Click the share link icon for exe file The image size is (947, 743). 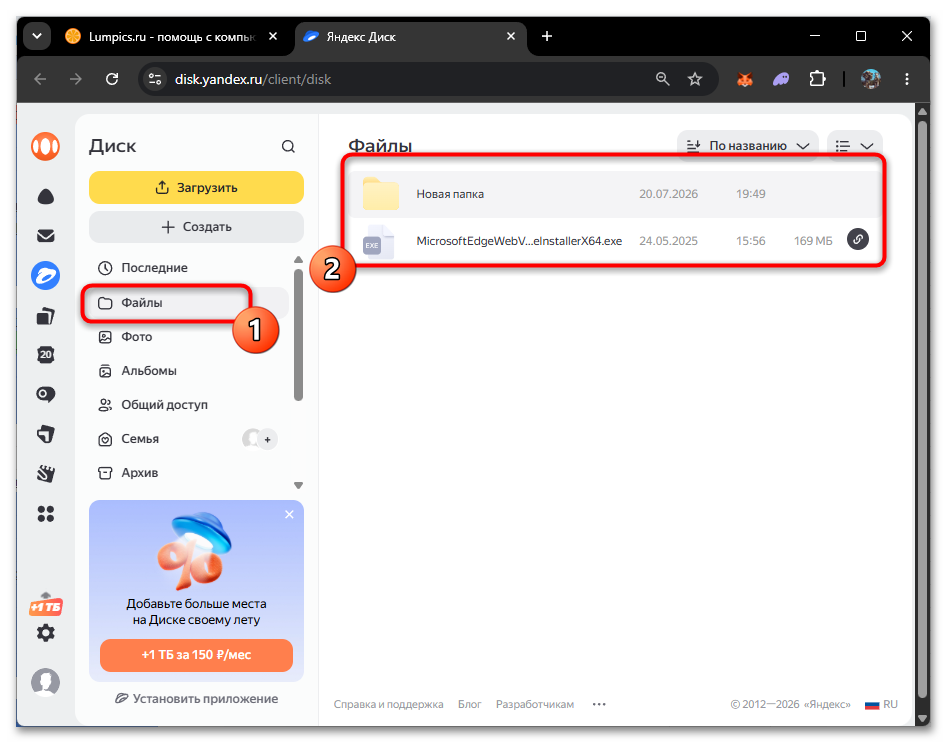click(x=857, y=239)
